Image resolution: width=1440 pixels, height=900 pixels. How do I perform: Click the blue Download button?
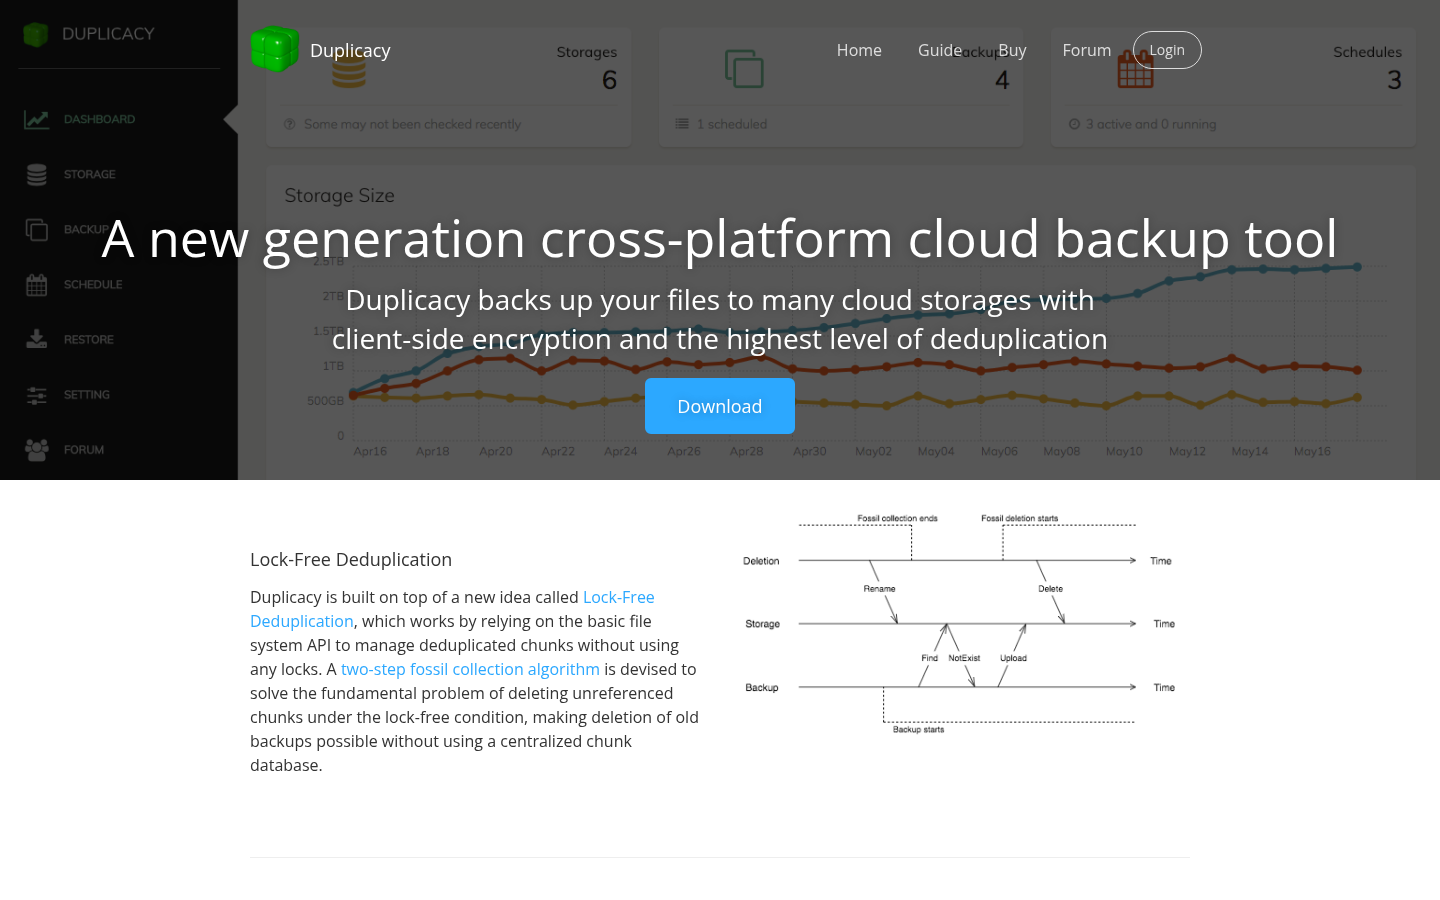(x=720, y=406)
